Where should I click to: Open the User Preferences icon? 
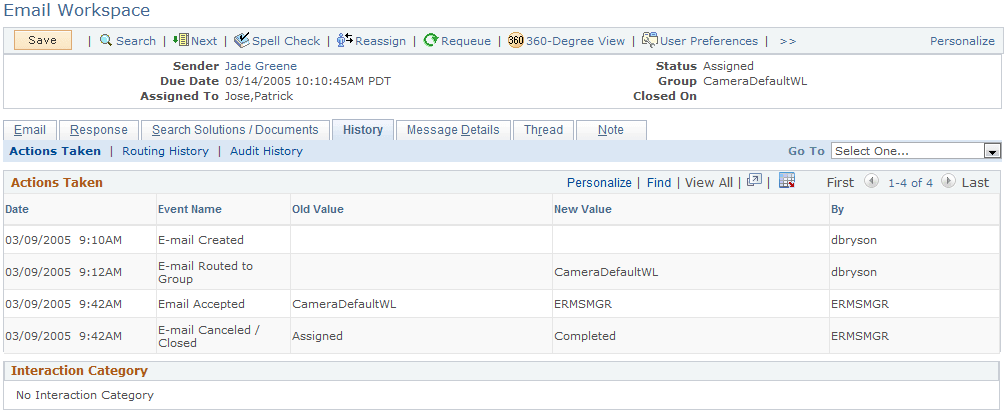(x=650, y=41)
